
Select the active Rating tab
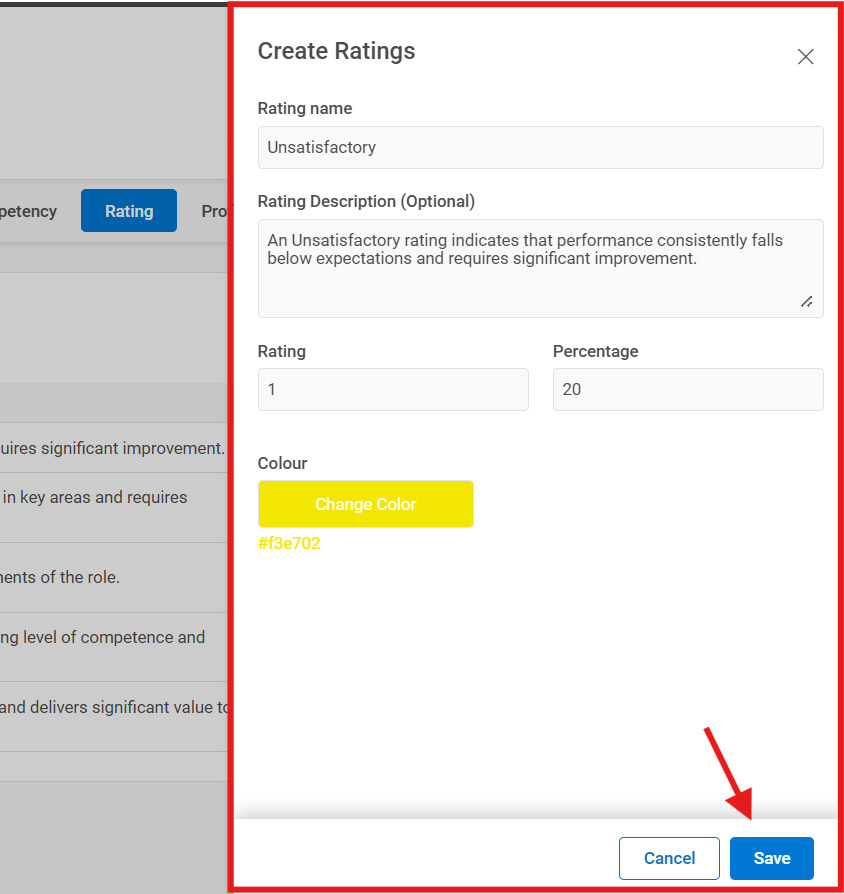pyautogui.click(x=128, y=211)
